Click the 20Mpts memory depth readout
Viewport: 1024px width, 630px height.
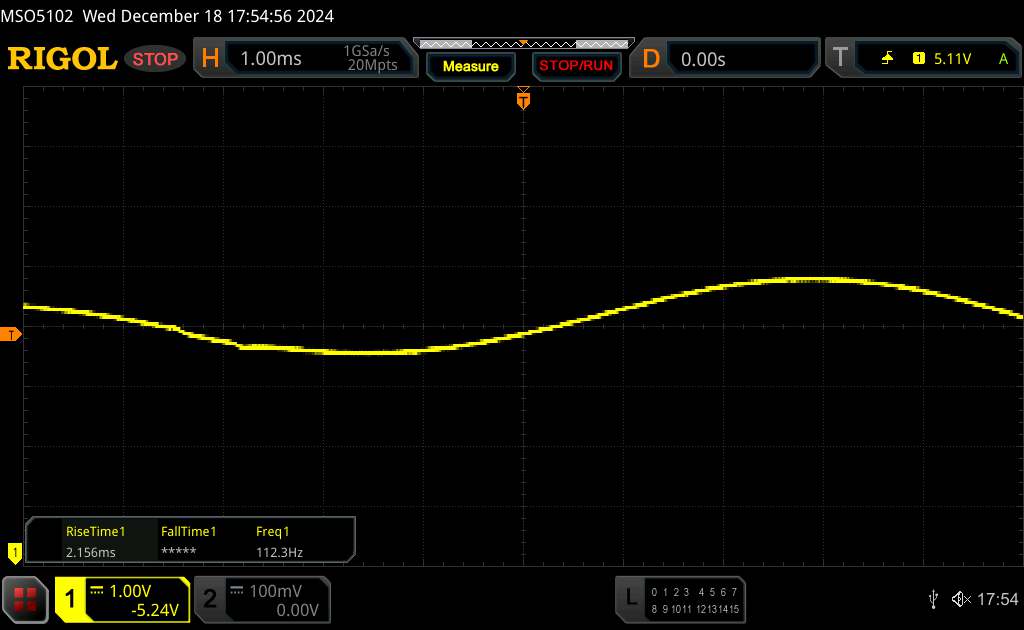pyautogui.click(x=372, y=65)
